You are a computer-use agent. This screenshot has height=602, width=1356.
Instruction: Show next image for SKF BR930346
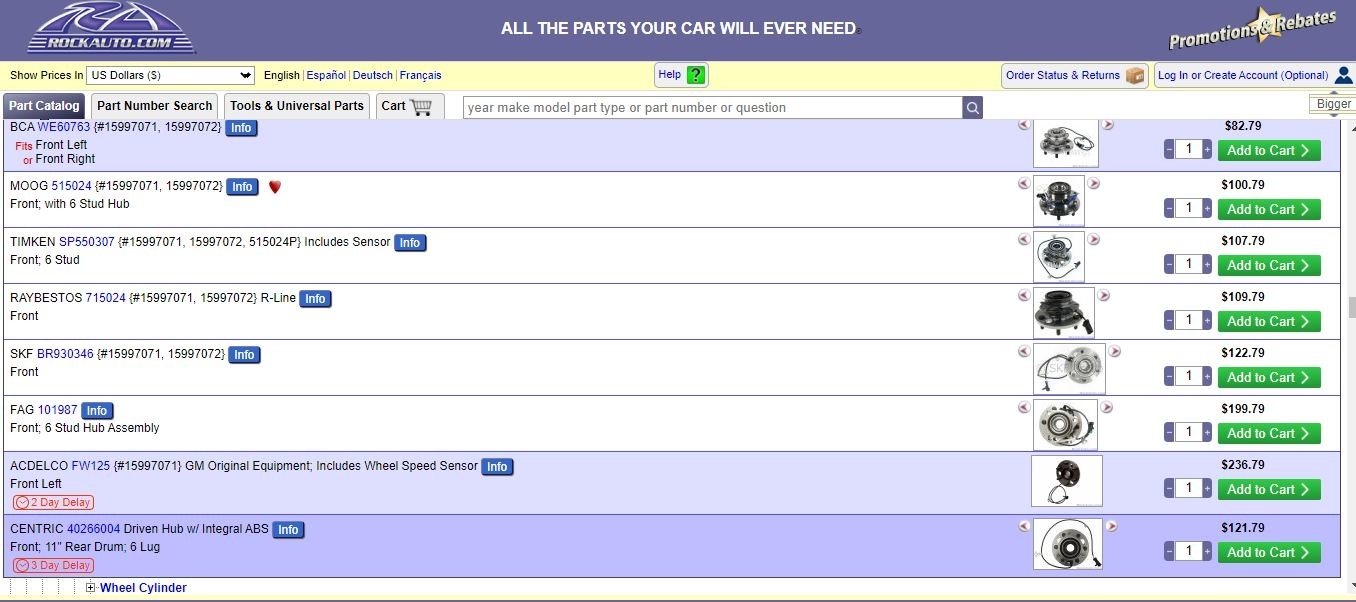tap(1114, 351)
